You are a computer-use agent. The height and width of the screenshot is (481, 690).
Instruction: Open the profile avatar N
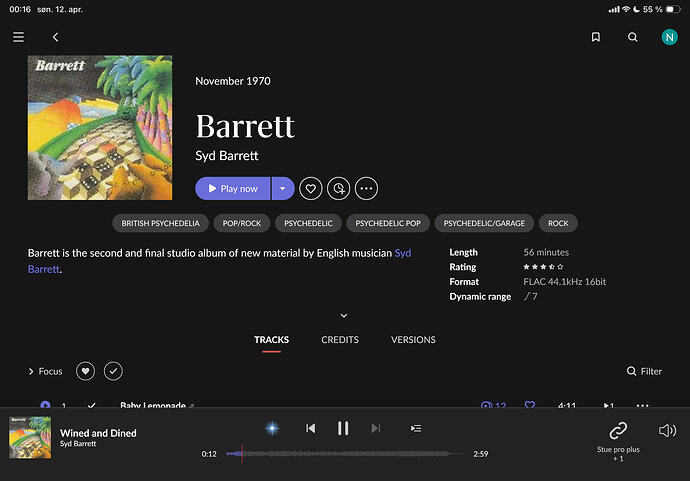tap(669, 37)
